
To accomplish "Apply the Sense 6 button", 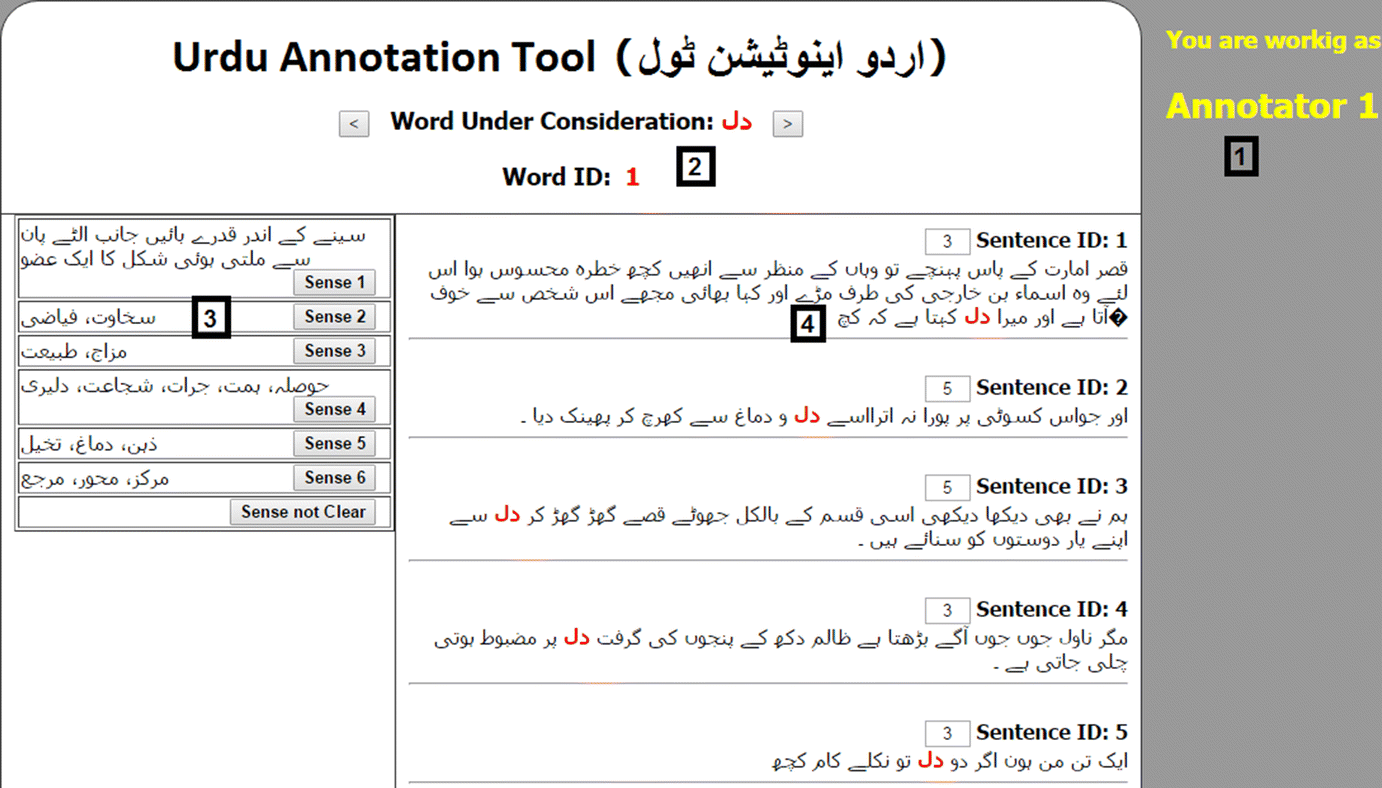I will tap(334, 478).
